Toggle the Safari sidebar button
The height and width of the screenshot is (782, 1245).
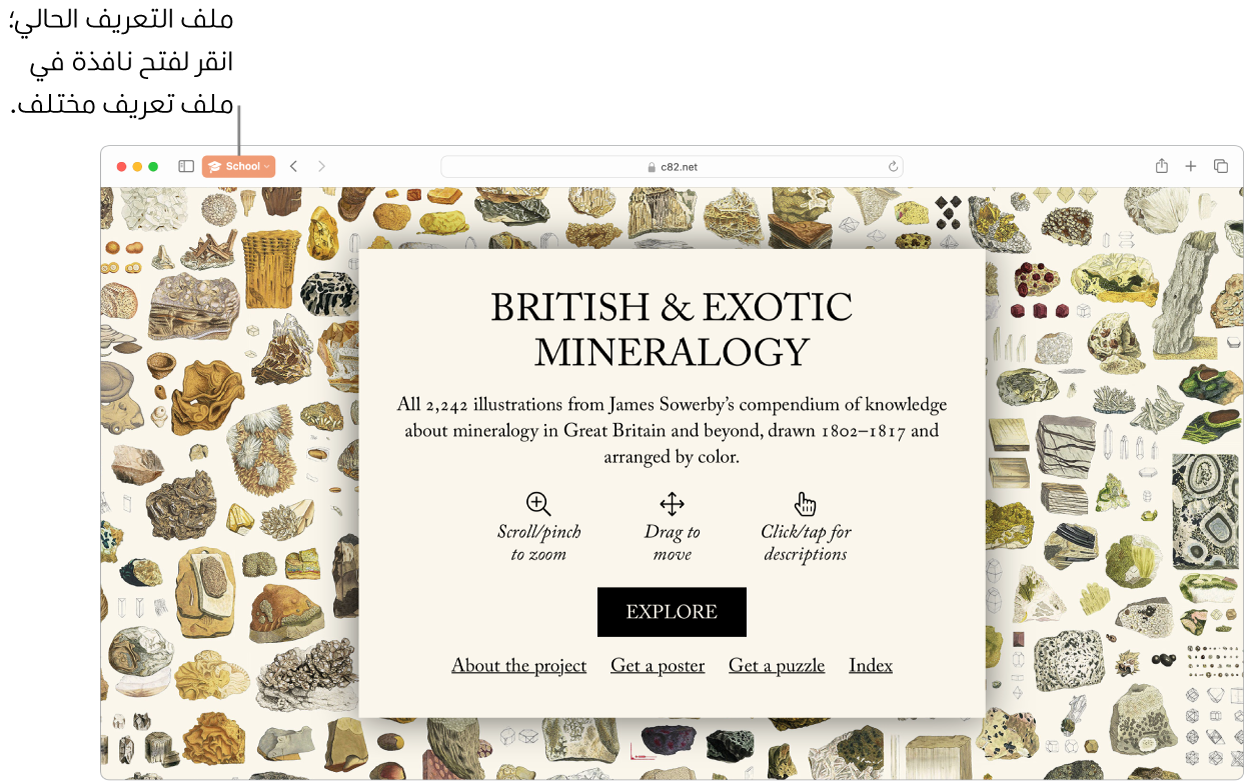[186, 167]
